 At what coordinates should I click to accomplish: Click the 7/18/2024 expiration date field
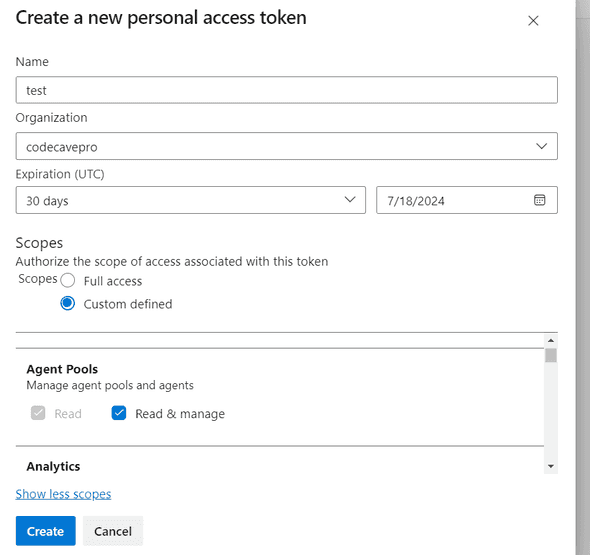point(467,200)
